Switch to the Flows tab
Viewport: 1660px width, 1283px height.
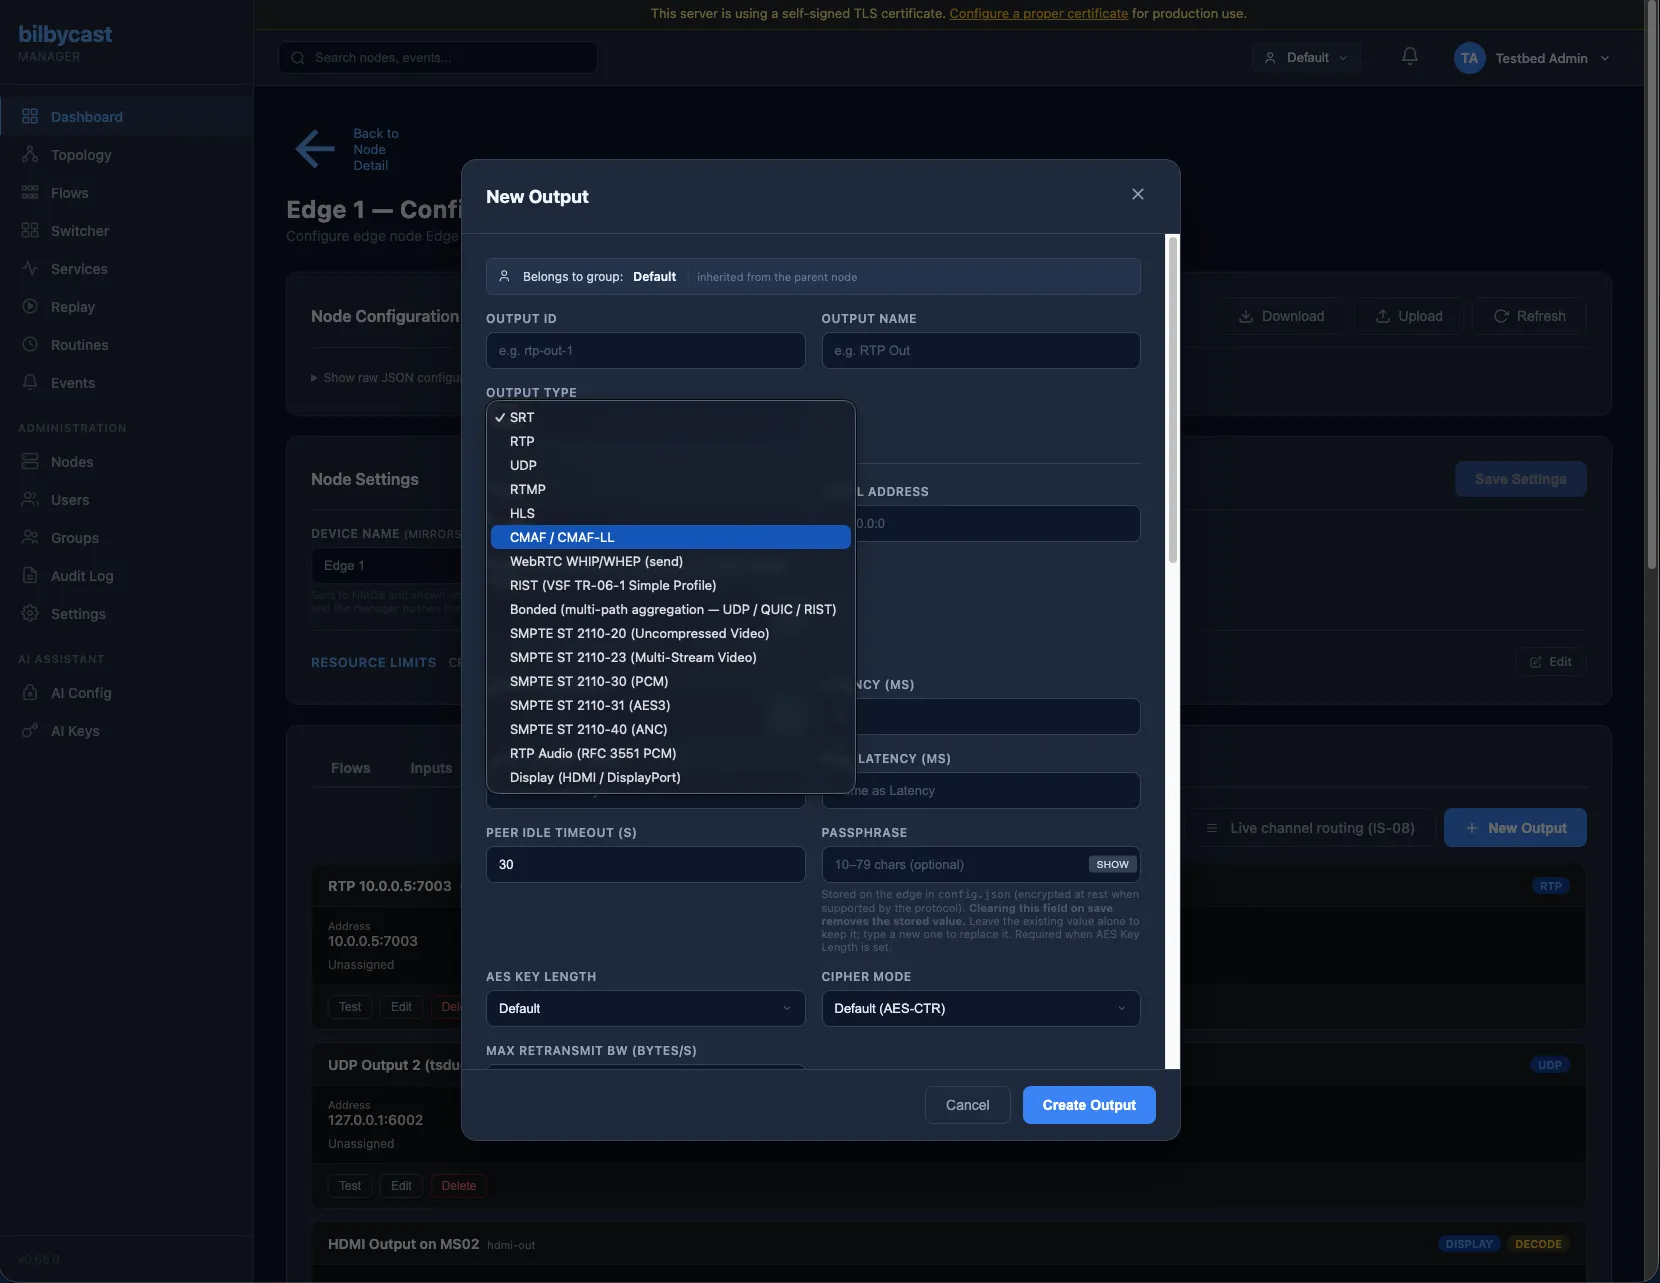350,768
